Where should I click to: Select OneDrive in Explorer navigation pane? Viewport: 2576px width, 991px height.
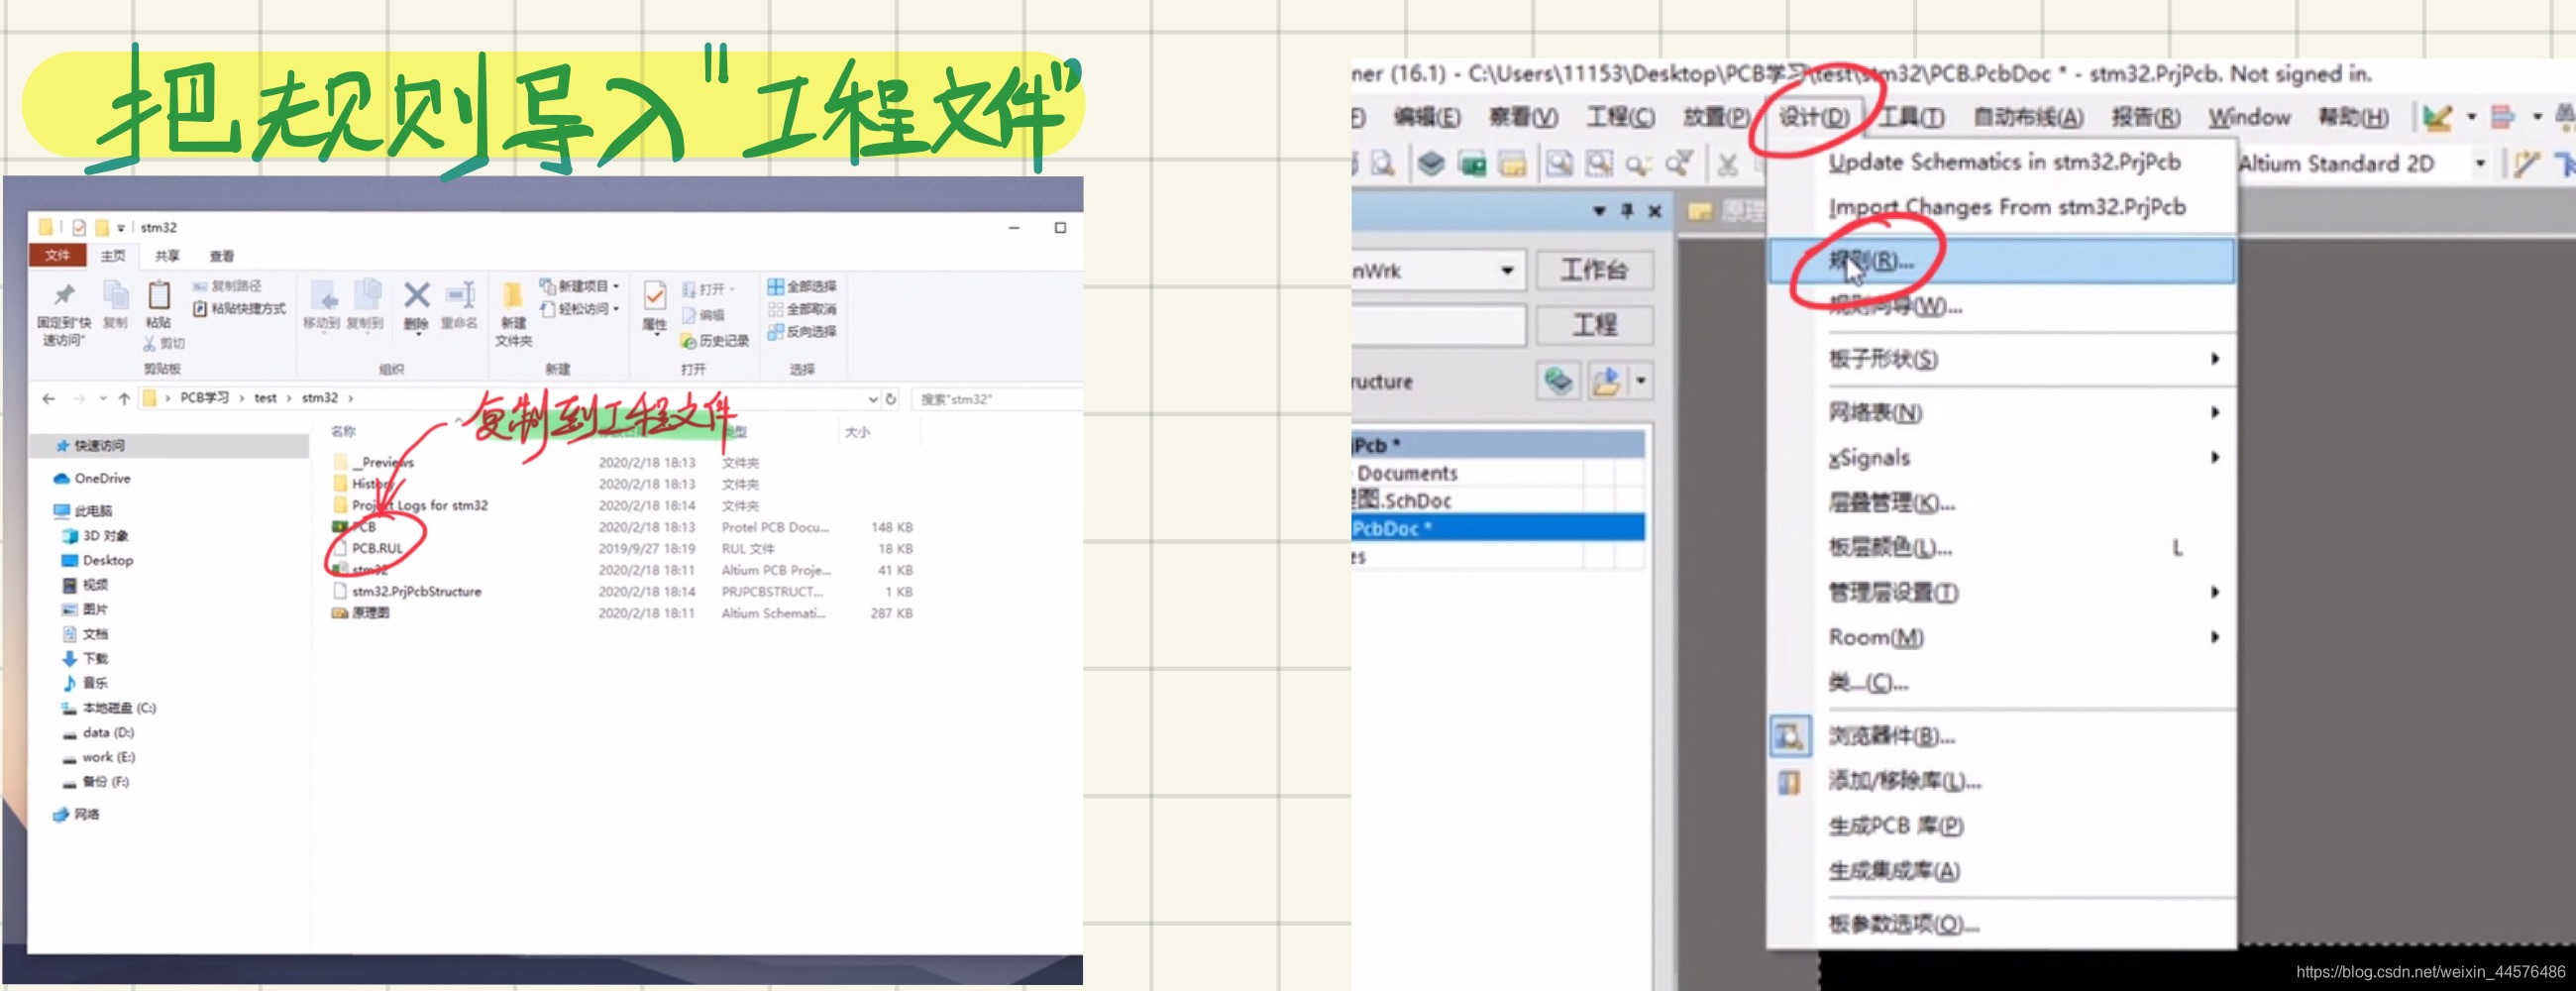(x=102, y=478)
